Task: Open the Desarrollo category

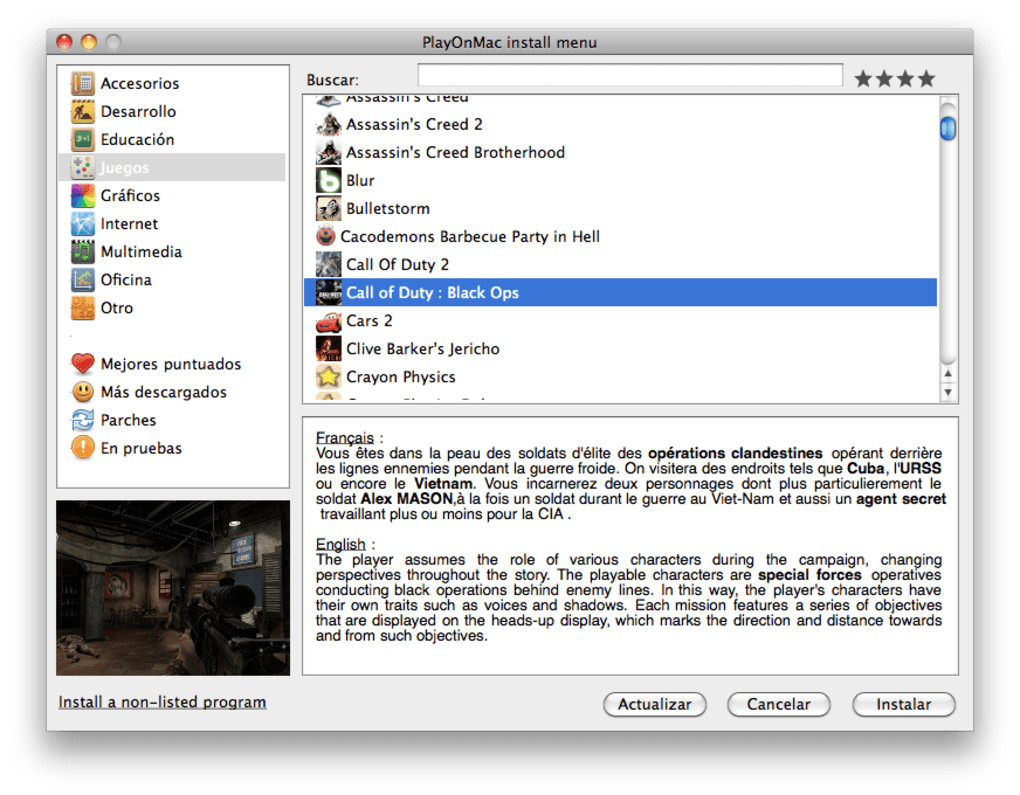Action: pos(172,111)
